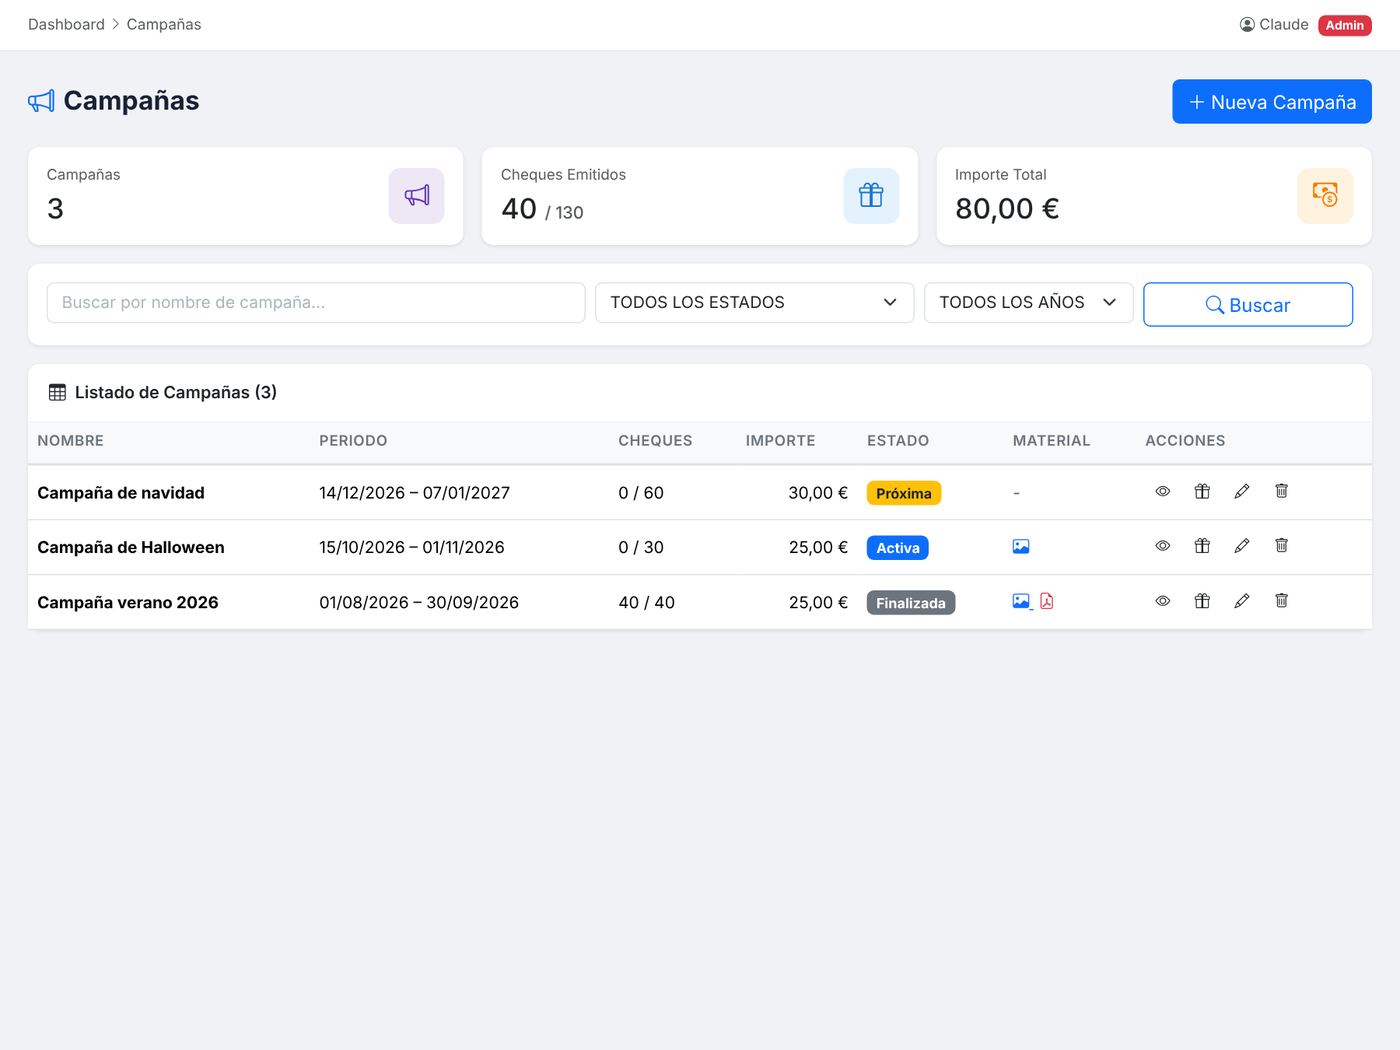The image size is (1400, 1050).
Task: Open image material of Campaña verano 2026
Action: tap(1021, 601)
